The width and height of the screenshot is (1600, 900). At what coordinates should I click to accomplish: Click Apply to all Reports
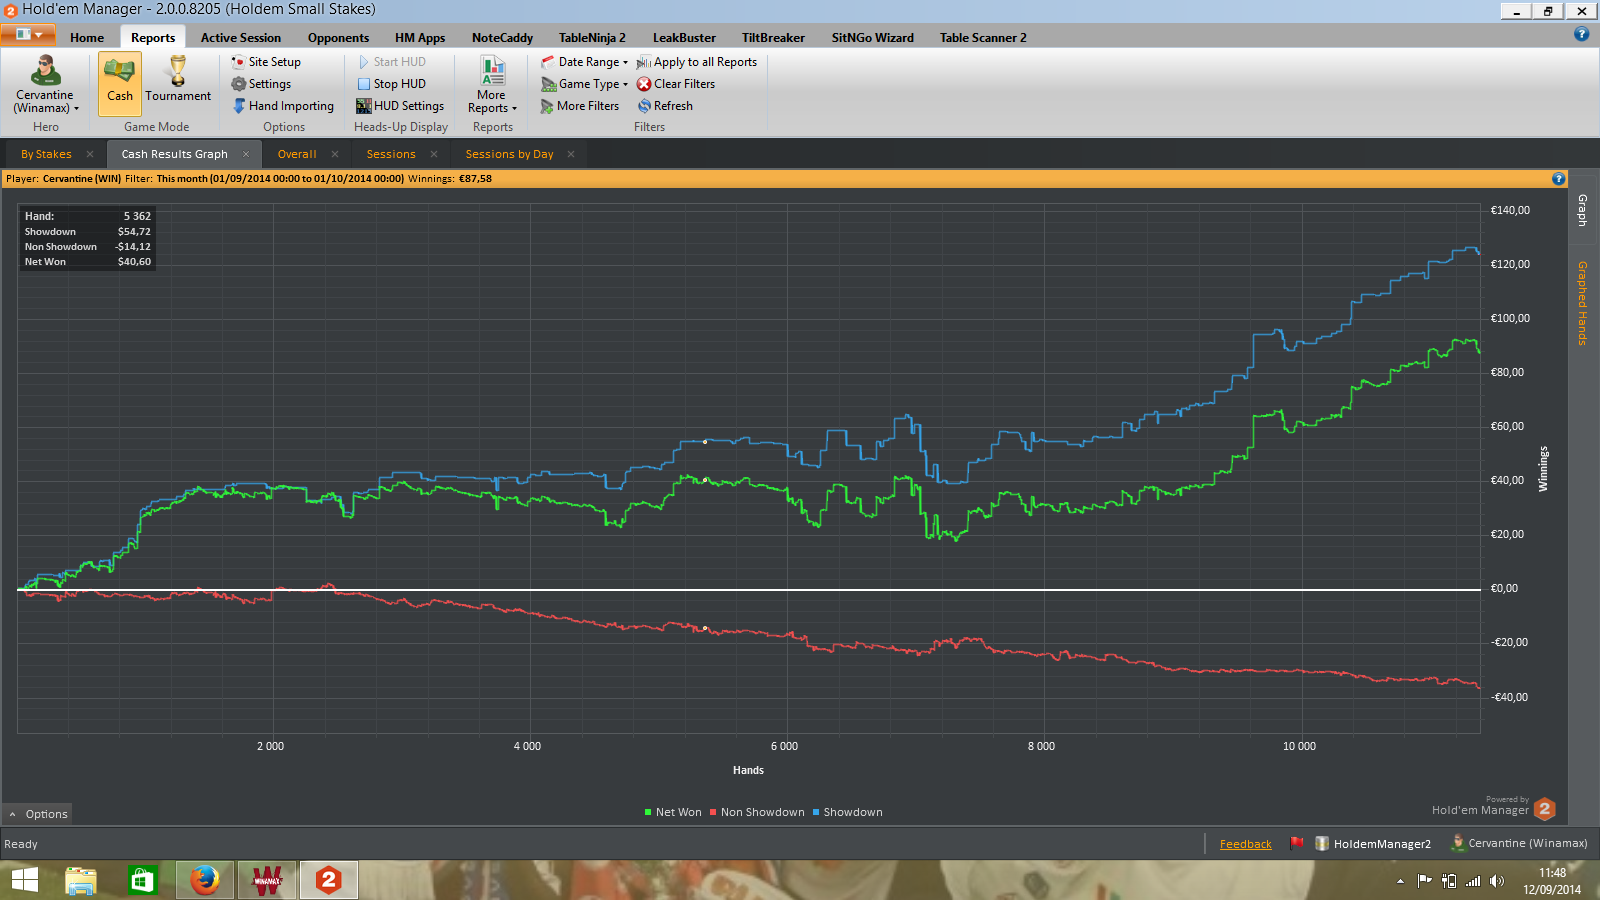[696, 62]
